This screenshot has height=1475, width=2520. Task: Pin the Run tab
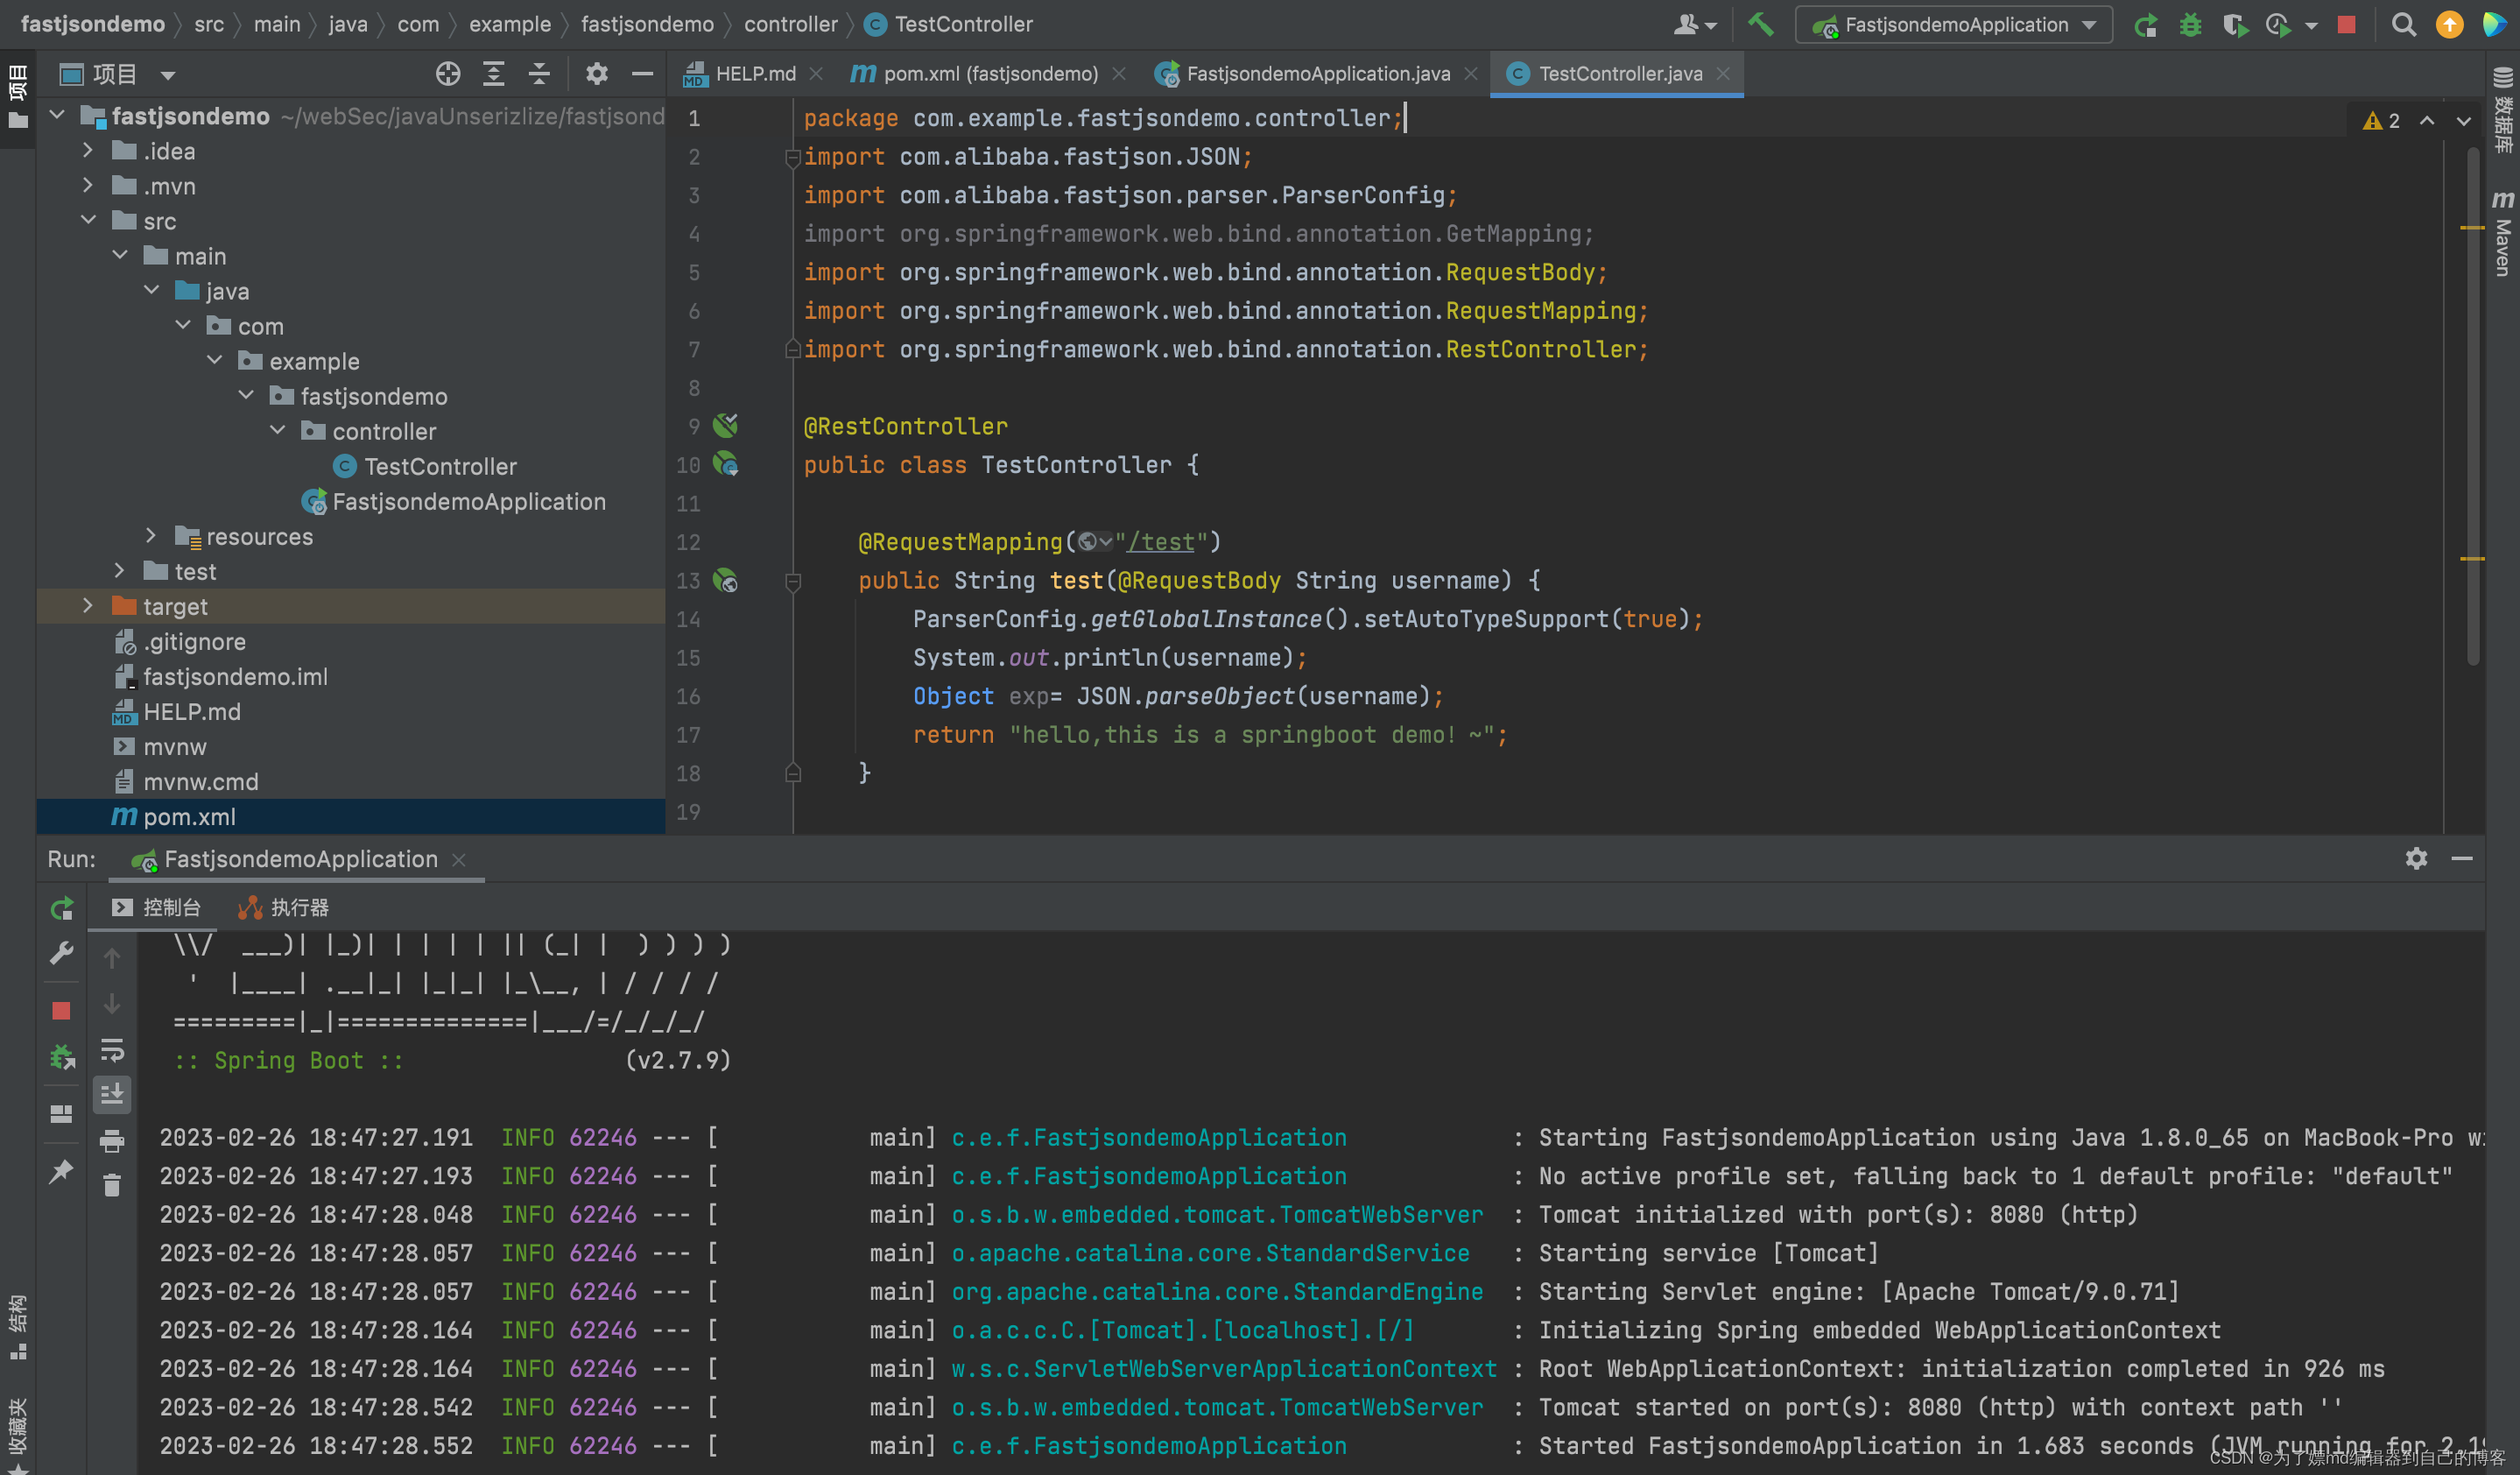click(61, 1171)
